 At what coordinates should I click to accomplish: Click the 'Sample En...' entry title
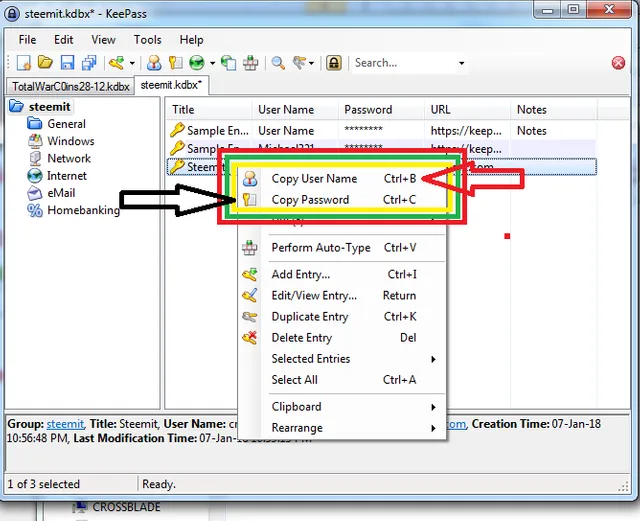click(x=218, y=131)
